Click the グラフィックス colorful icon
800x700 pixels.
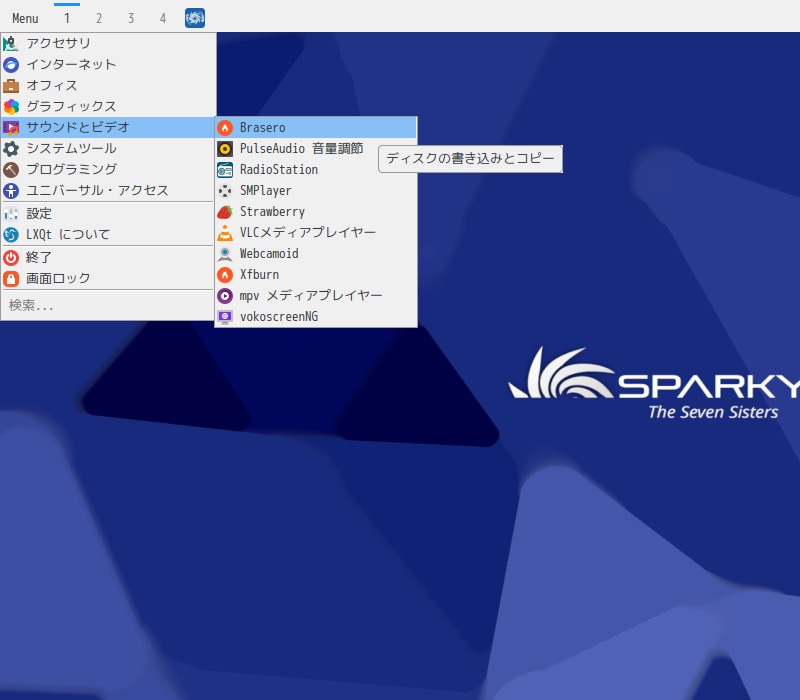(11, 106)
